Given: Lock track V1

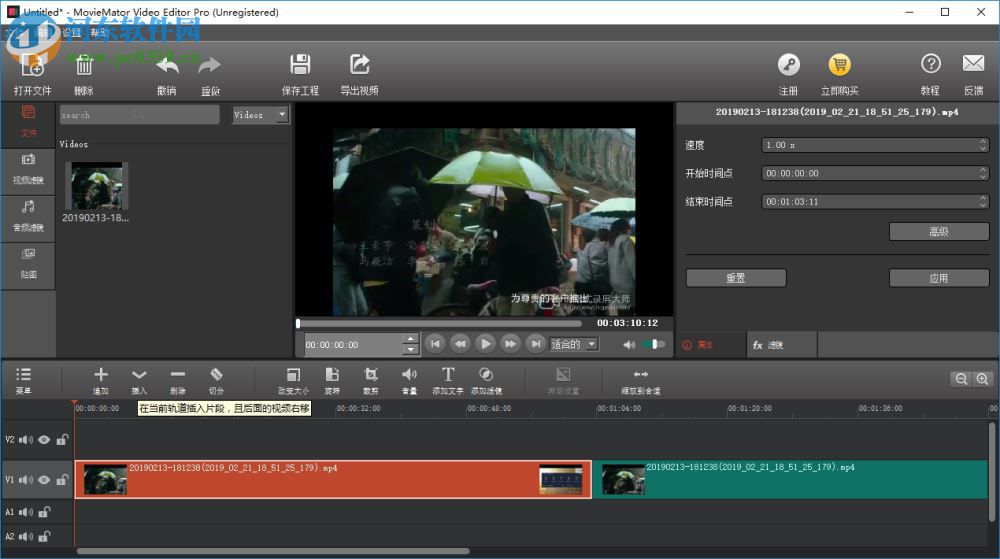Looking at the screenshot, I should [62, 480].
